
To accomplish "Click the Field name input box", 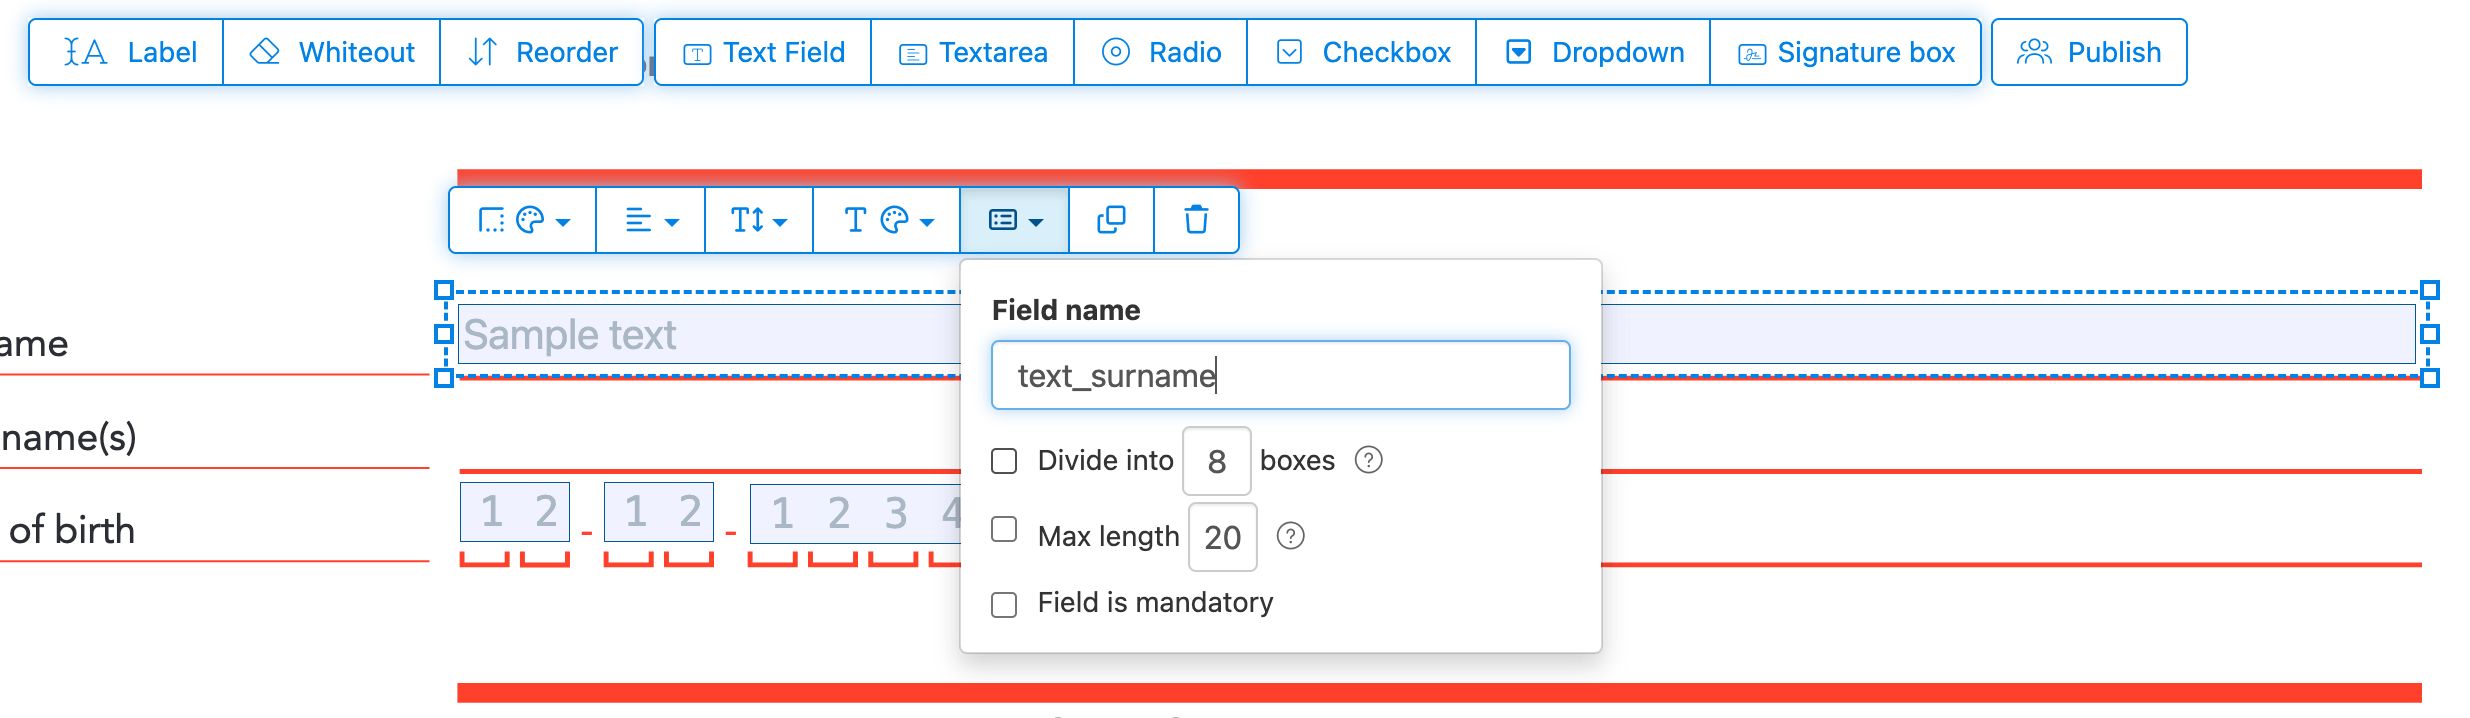I will click(x=1280, y=376).
